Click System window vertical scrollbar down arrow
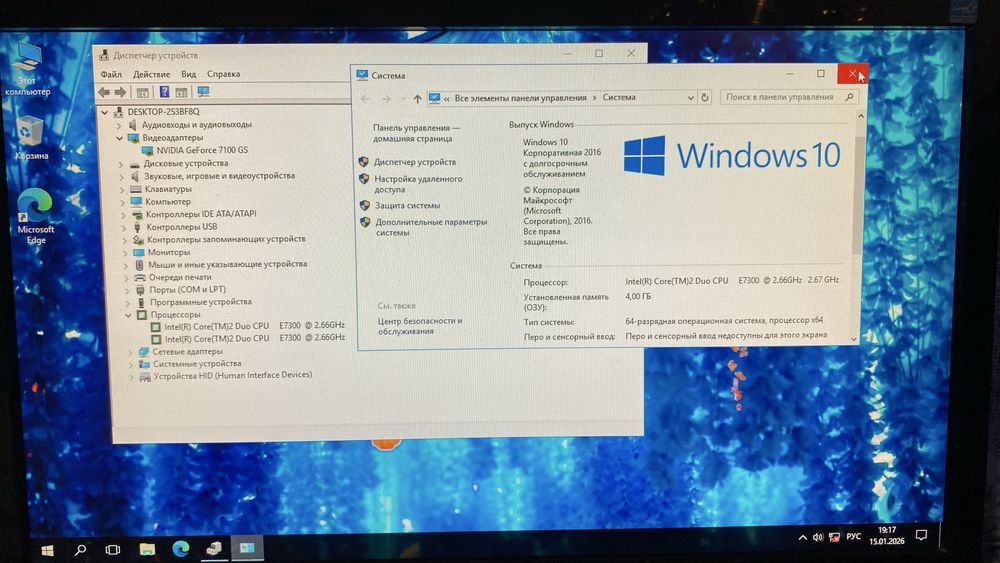Image resolution: width=1000 pixels, height=563 pixels. 855,339
